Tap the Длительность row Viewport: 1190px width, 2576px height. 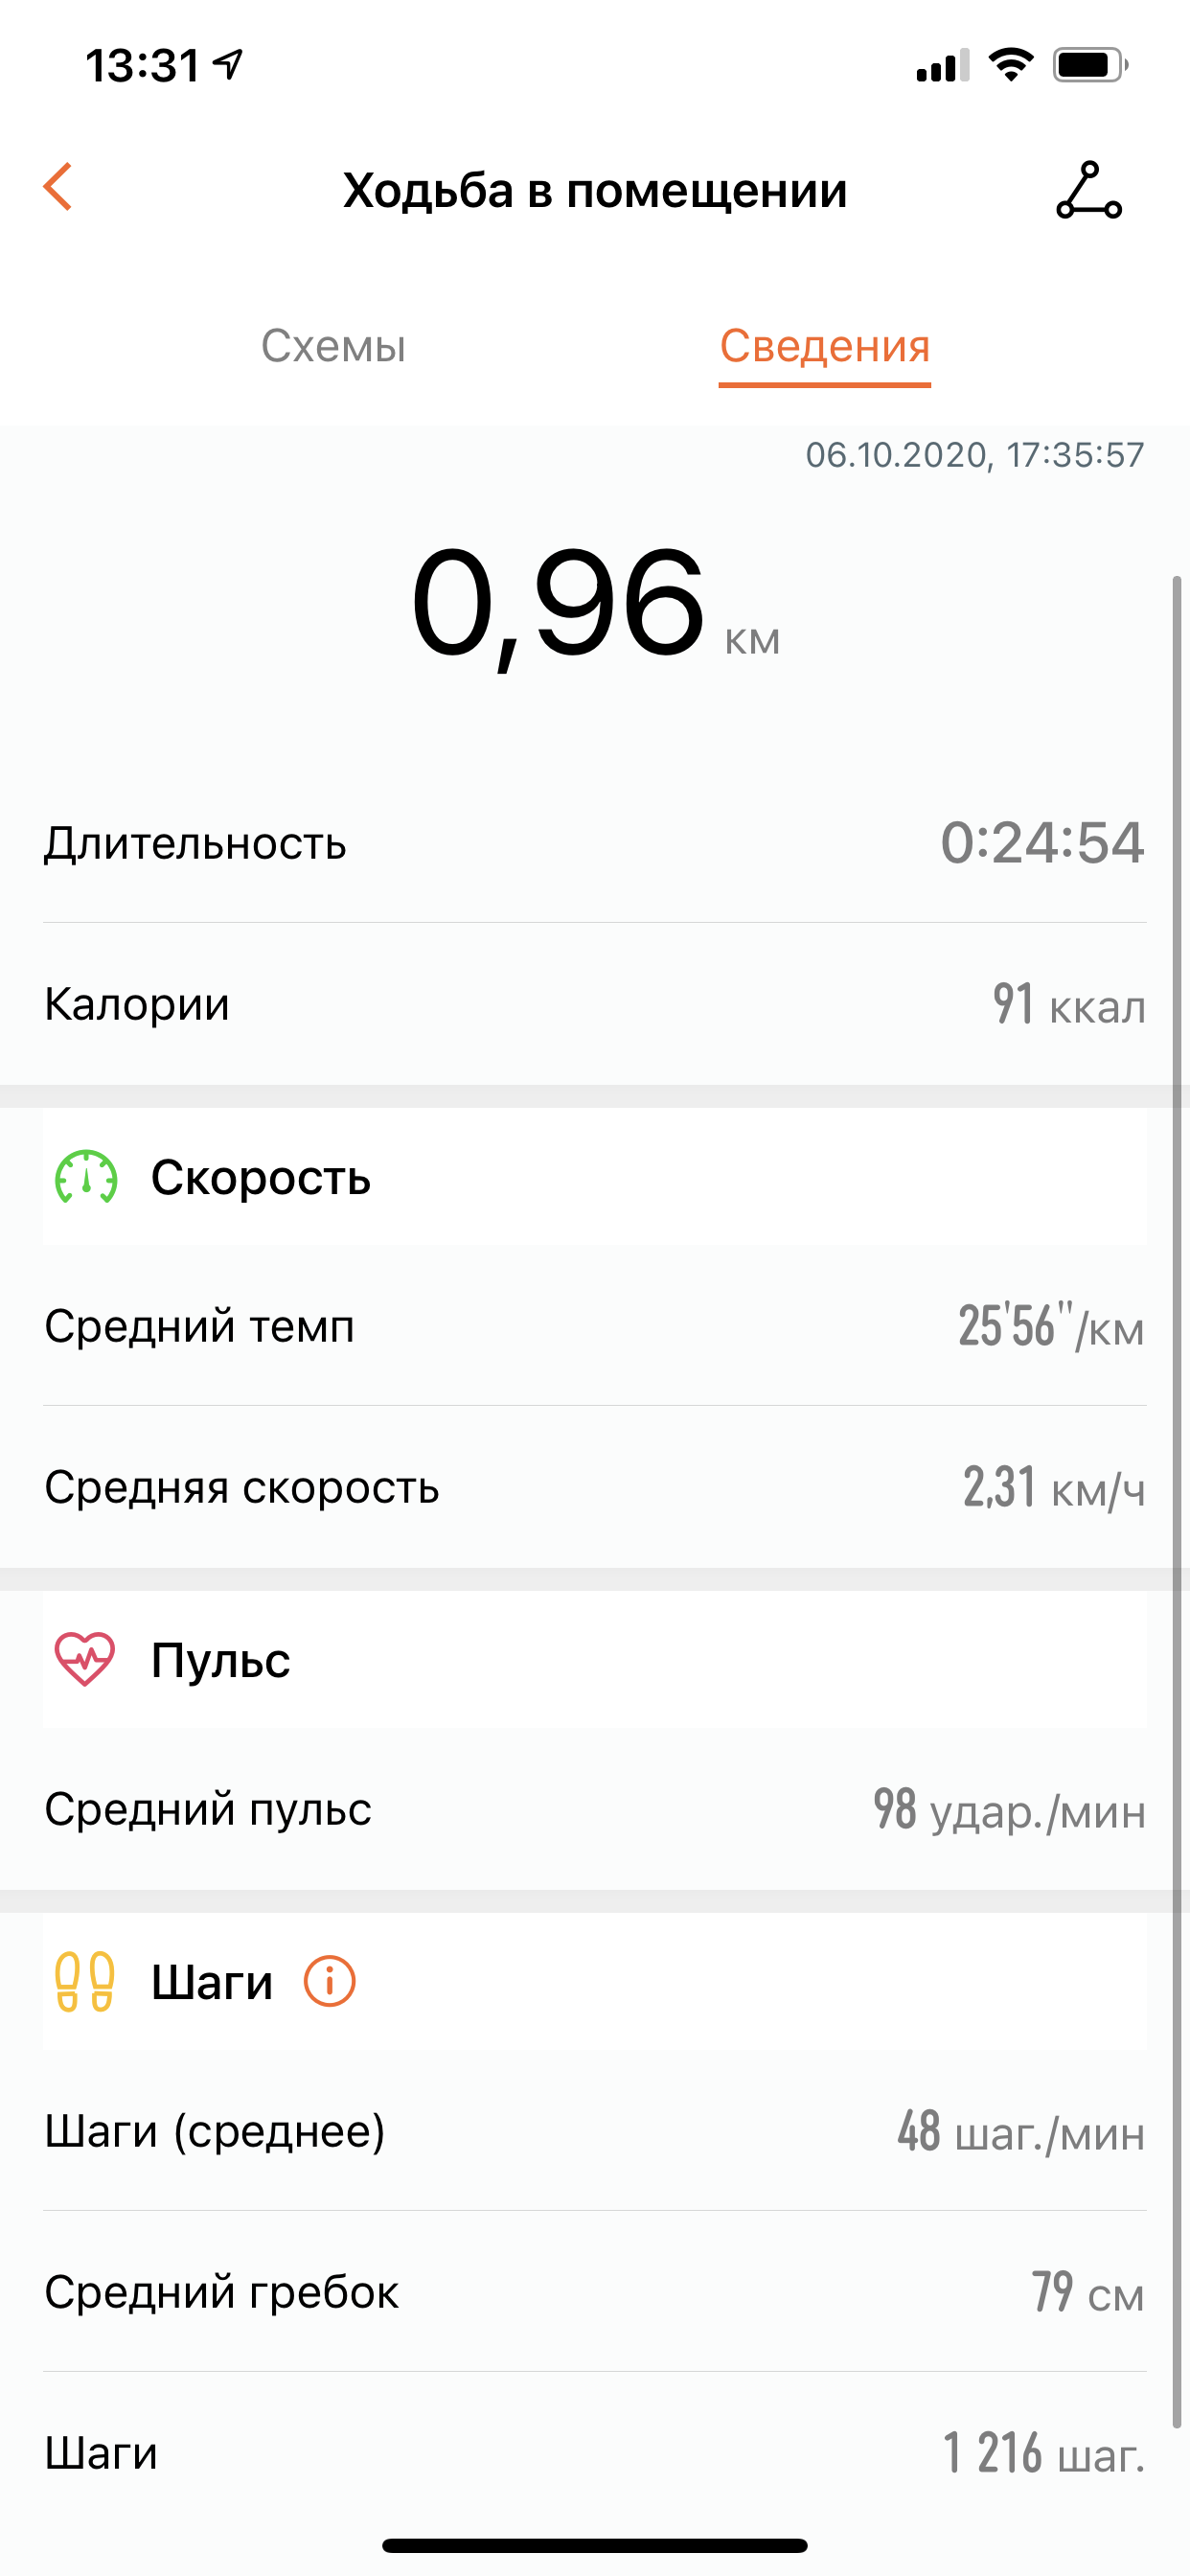(595, 843)
